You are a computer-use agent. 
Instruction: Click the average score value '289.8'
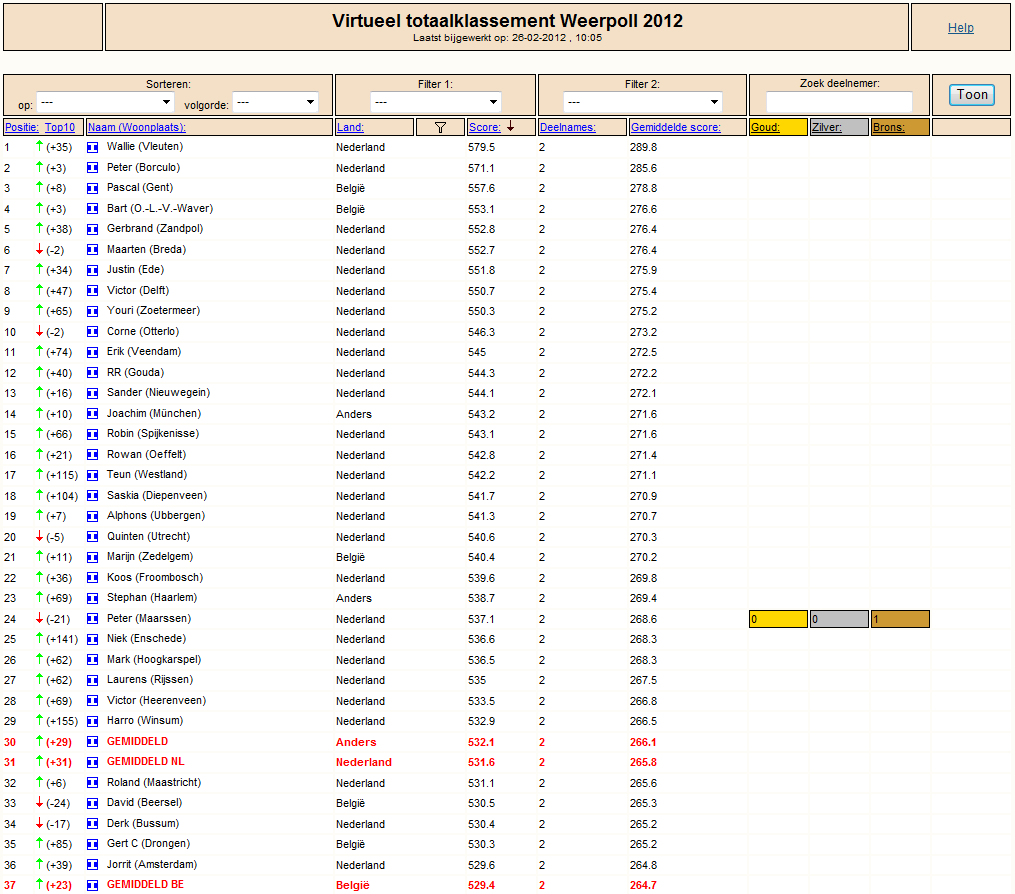point(643,148)
